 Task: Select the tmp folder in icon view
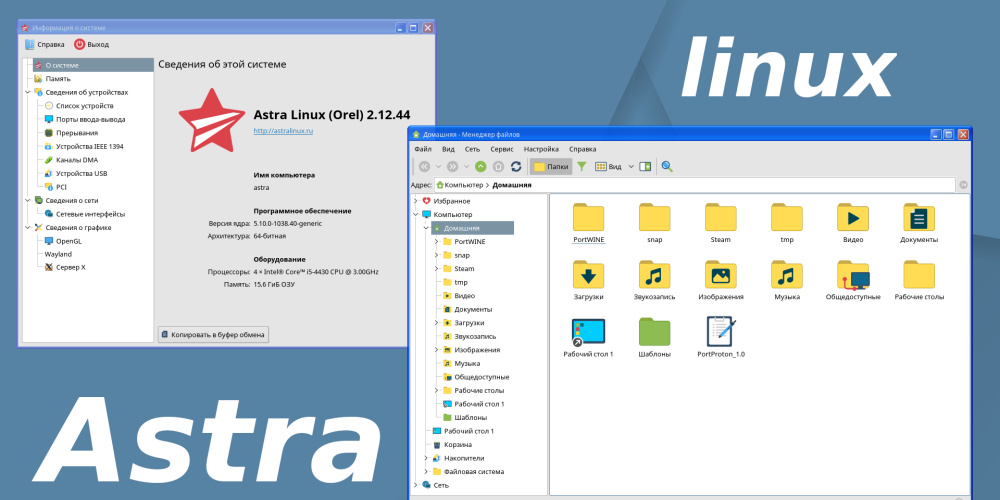pyautogui.click(x=786, y=223)
